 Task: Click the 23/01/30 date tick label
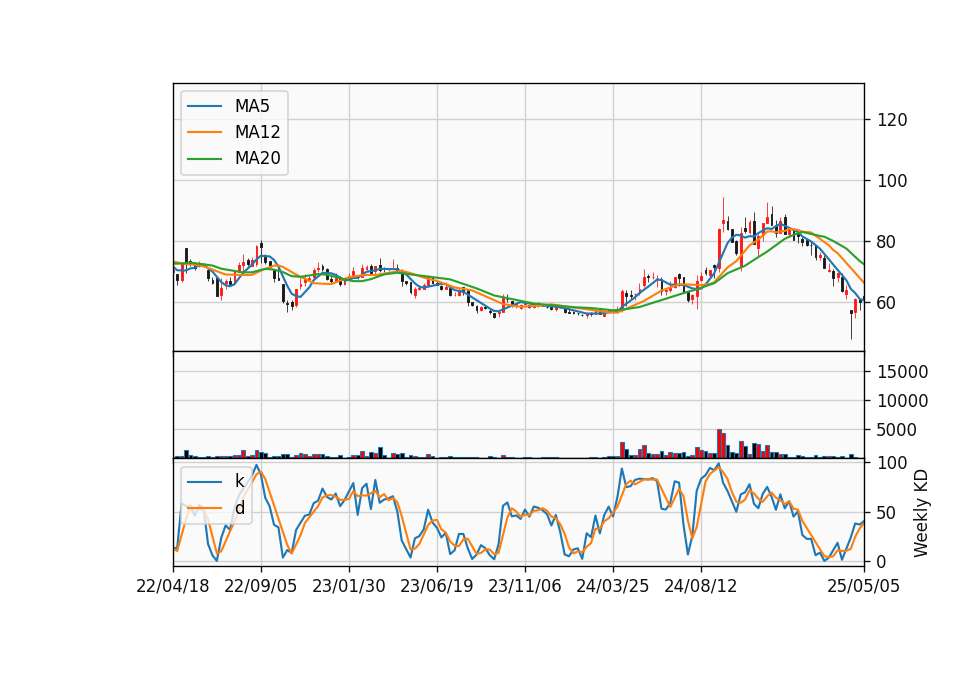coord(349,586)
